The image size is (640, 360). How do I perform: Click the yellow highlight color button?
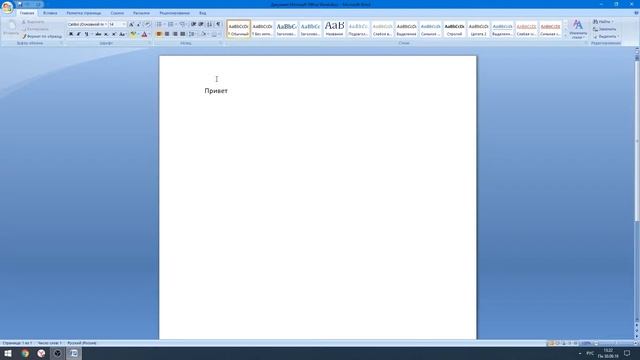point(133,34)
